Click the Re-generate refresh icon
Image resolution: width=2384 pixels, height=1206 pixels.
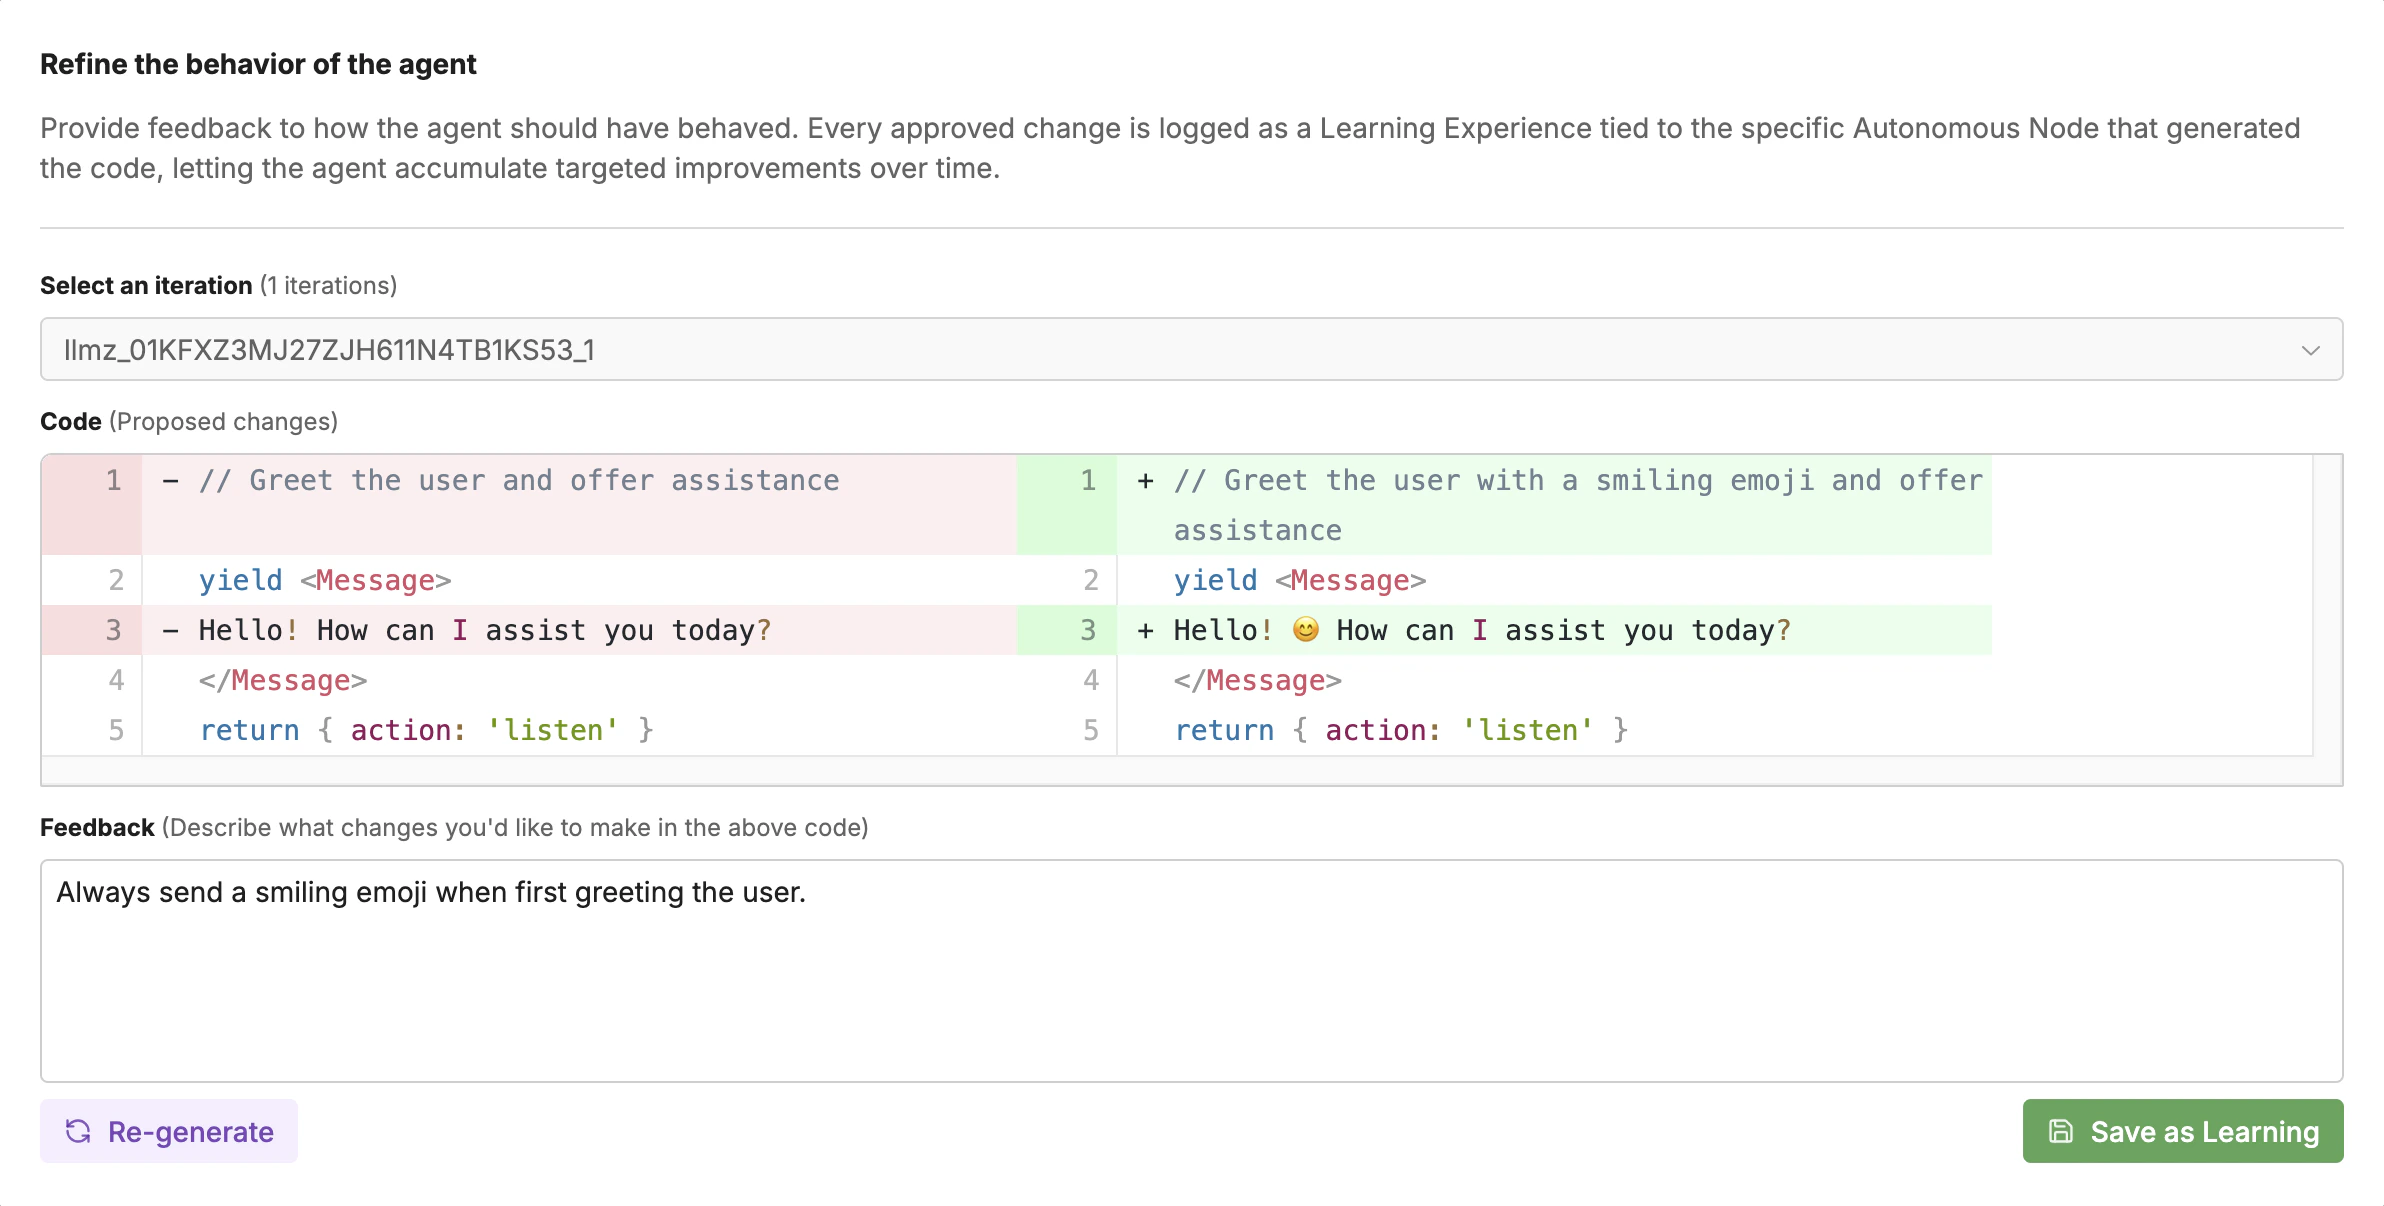pos(78,1131)
